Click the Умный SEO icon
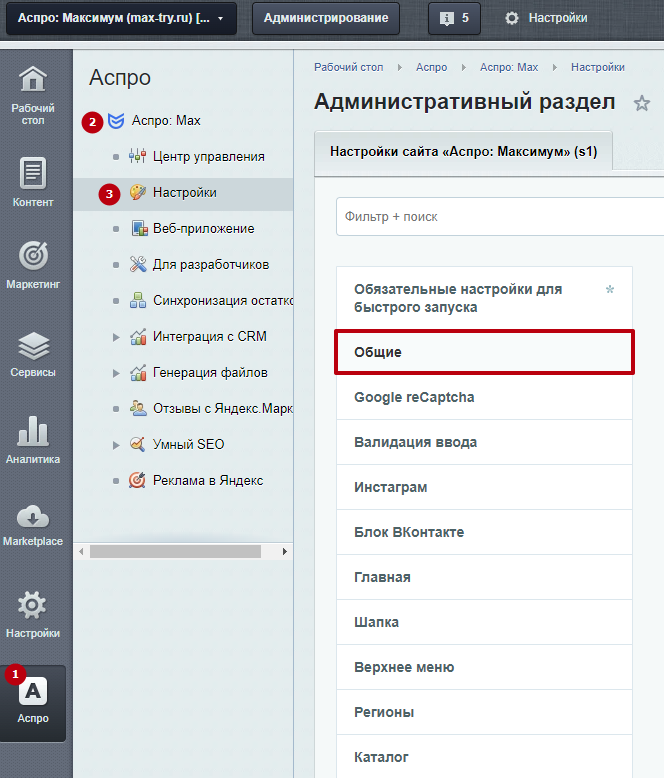The image size is (664, 778). (137, 444)
